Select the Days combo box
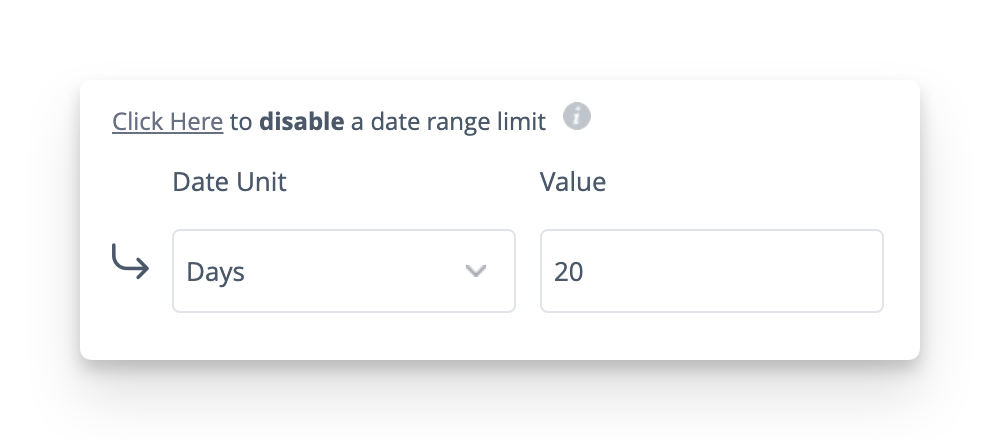This screenshot has height=440, width=1000. [x=343, y=271]
